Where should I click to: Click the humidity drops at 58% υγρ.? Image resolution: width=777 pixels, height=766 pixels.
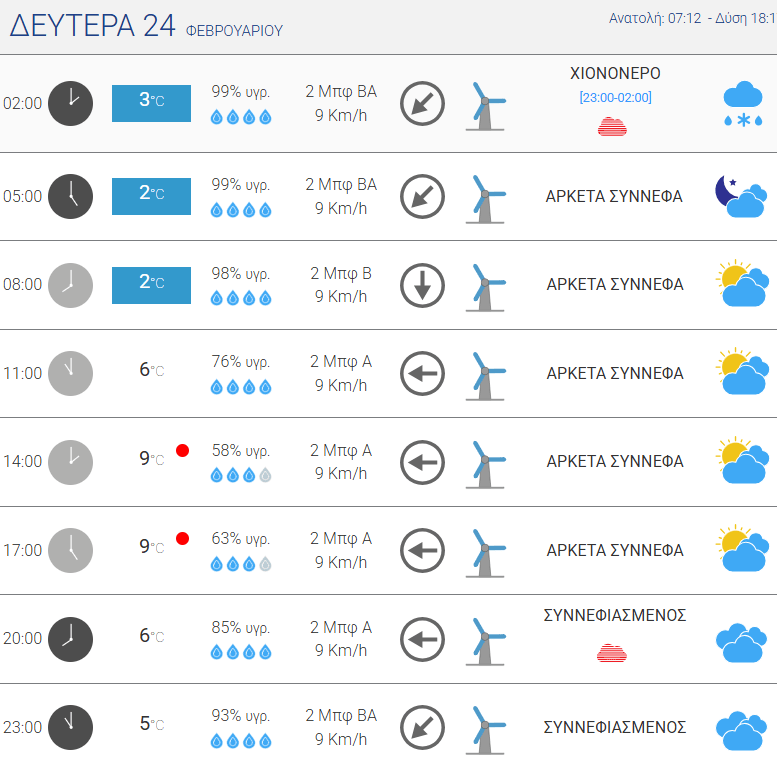241,476
